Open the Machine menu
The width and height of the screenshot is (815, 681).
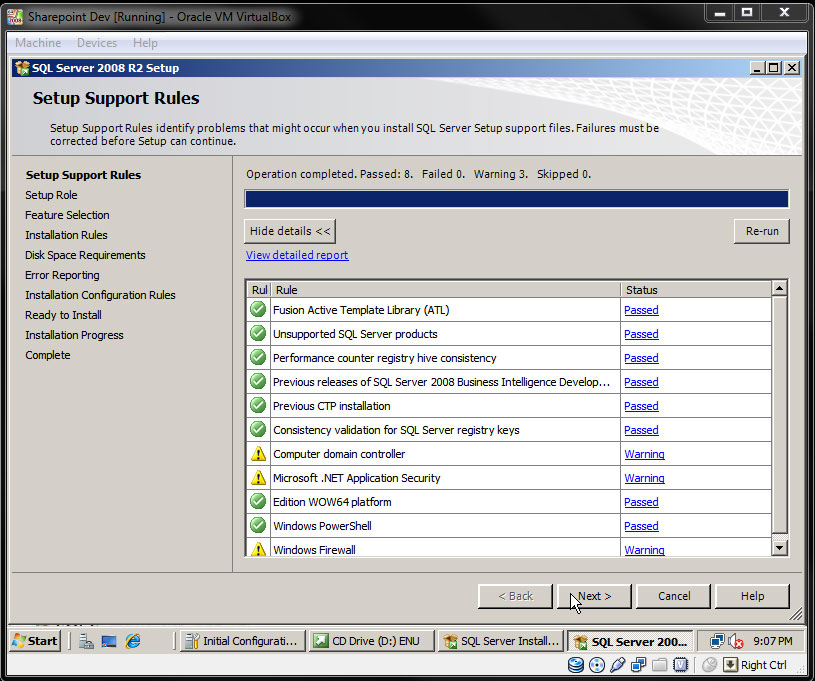38,43
